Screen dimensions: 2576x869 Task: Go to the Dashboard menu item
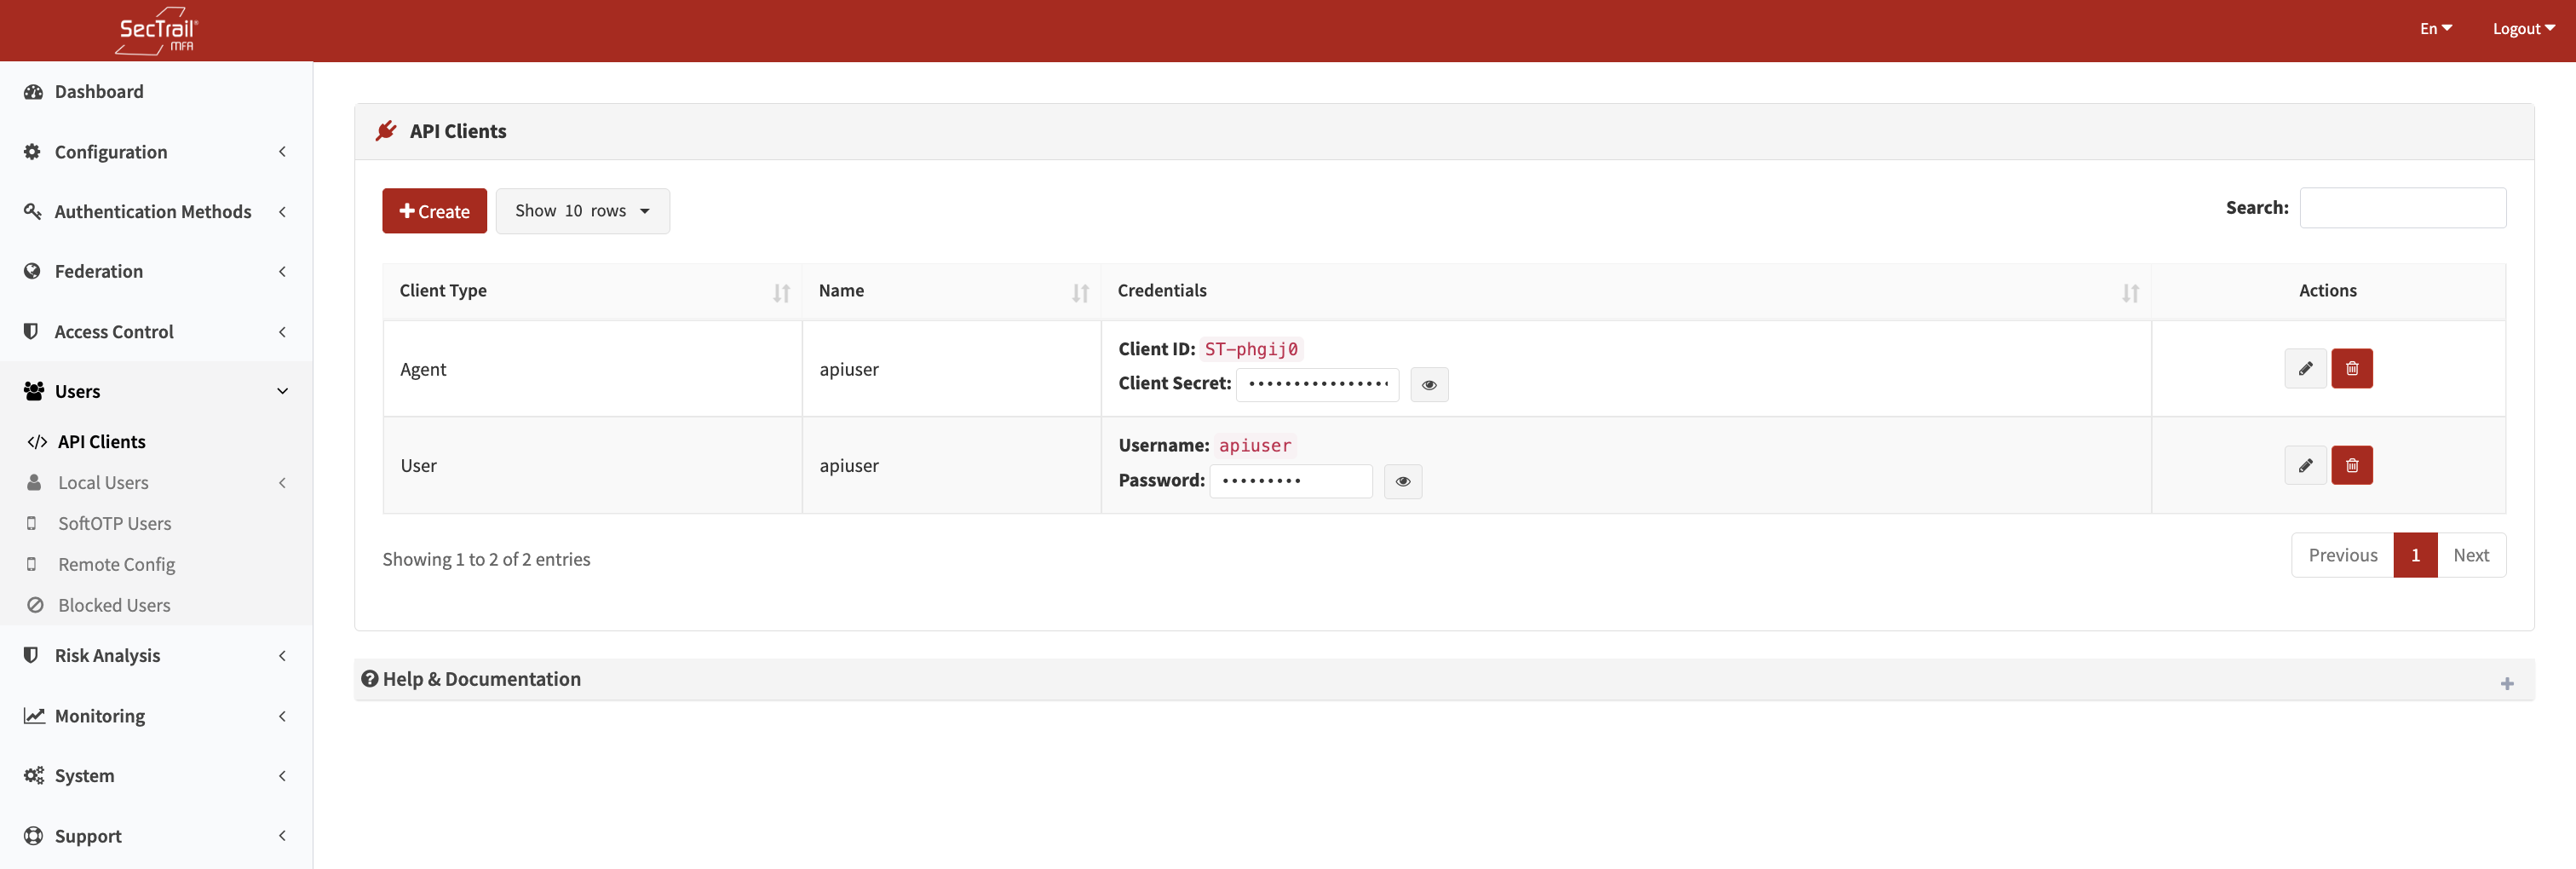pos(99,92)
